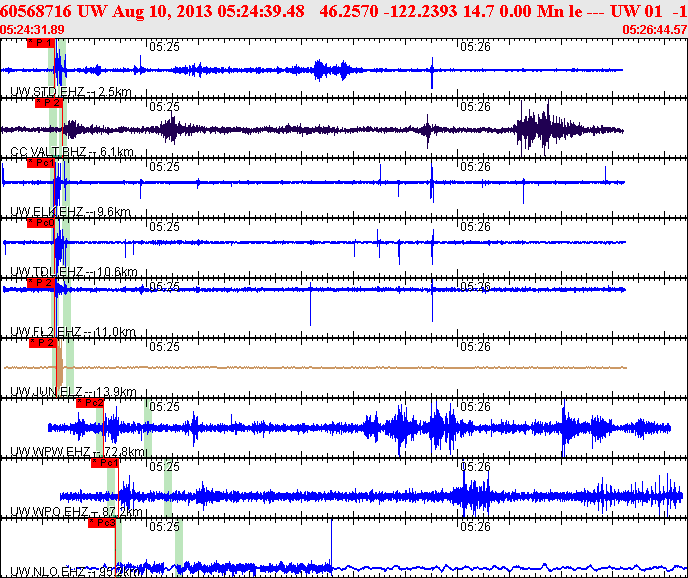This screenshot has height=578, width=688.
Task: Click the Pc1 pick flag on WPO trace
Action: tap(104, 462)
